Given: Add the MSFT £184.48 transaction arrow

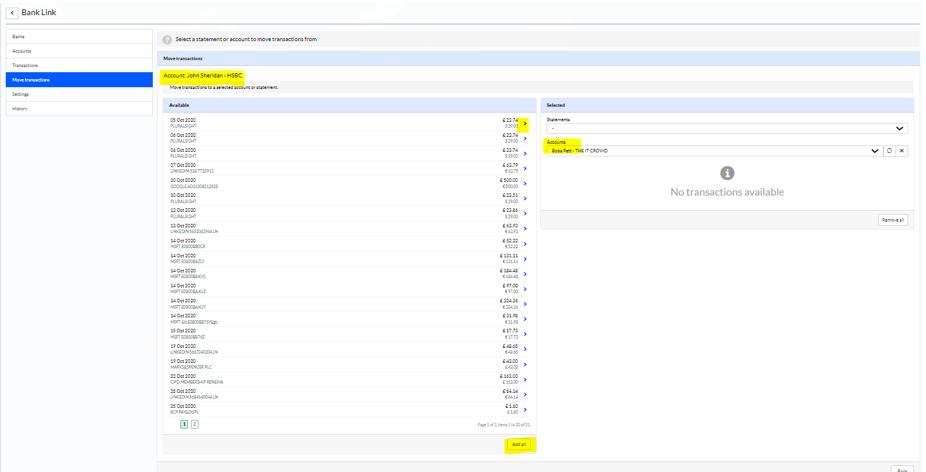Looking at the screenshot, I should pos(525,274).
